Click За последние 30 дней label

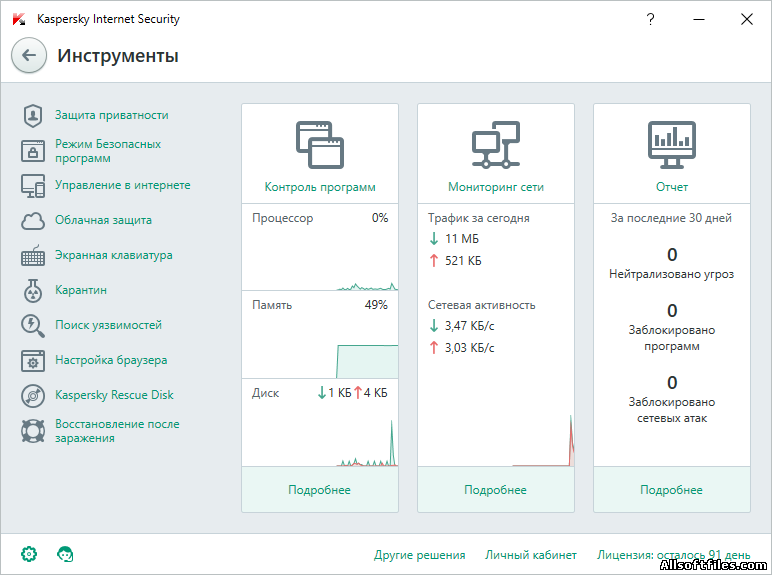[672, 218]
